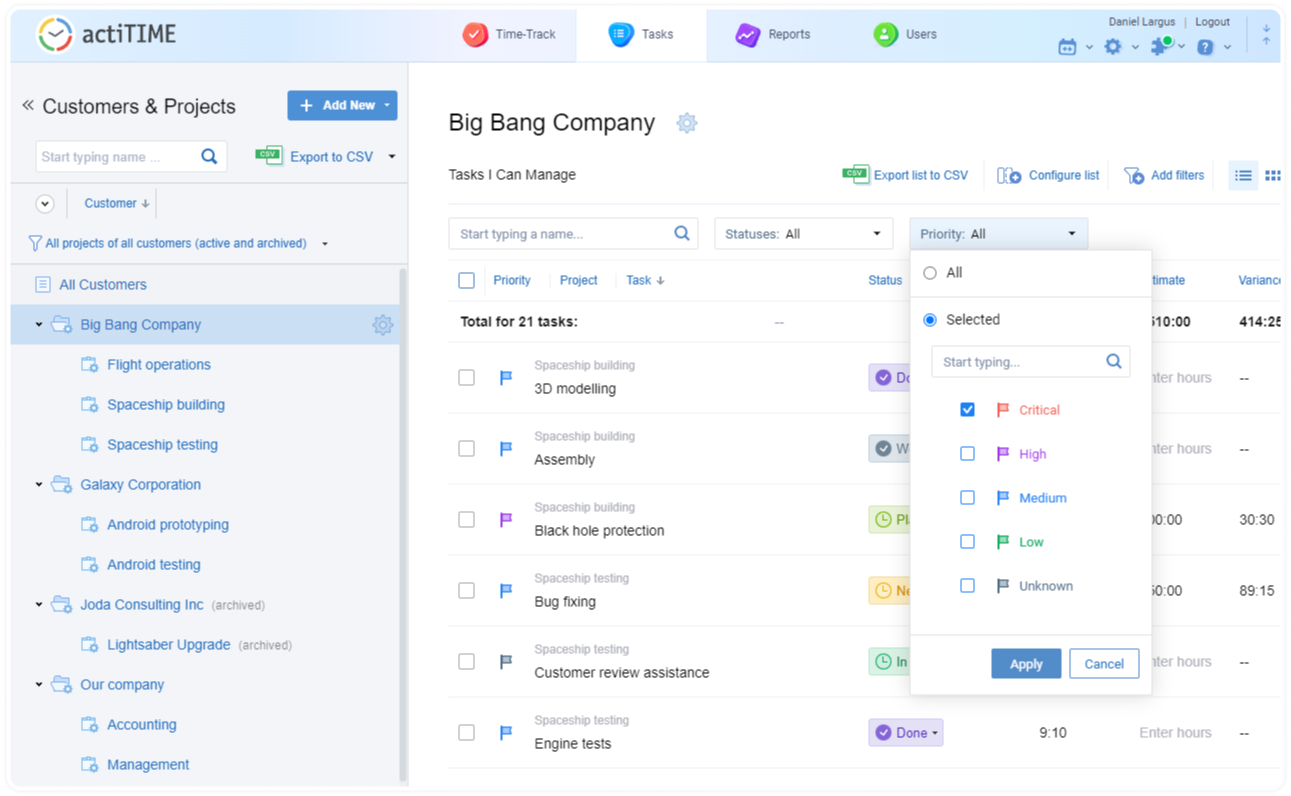Open the all projects filter dropdown
This screenshot has height=796, width=1291.
[x=325, y=244]
